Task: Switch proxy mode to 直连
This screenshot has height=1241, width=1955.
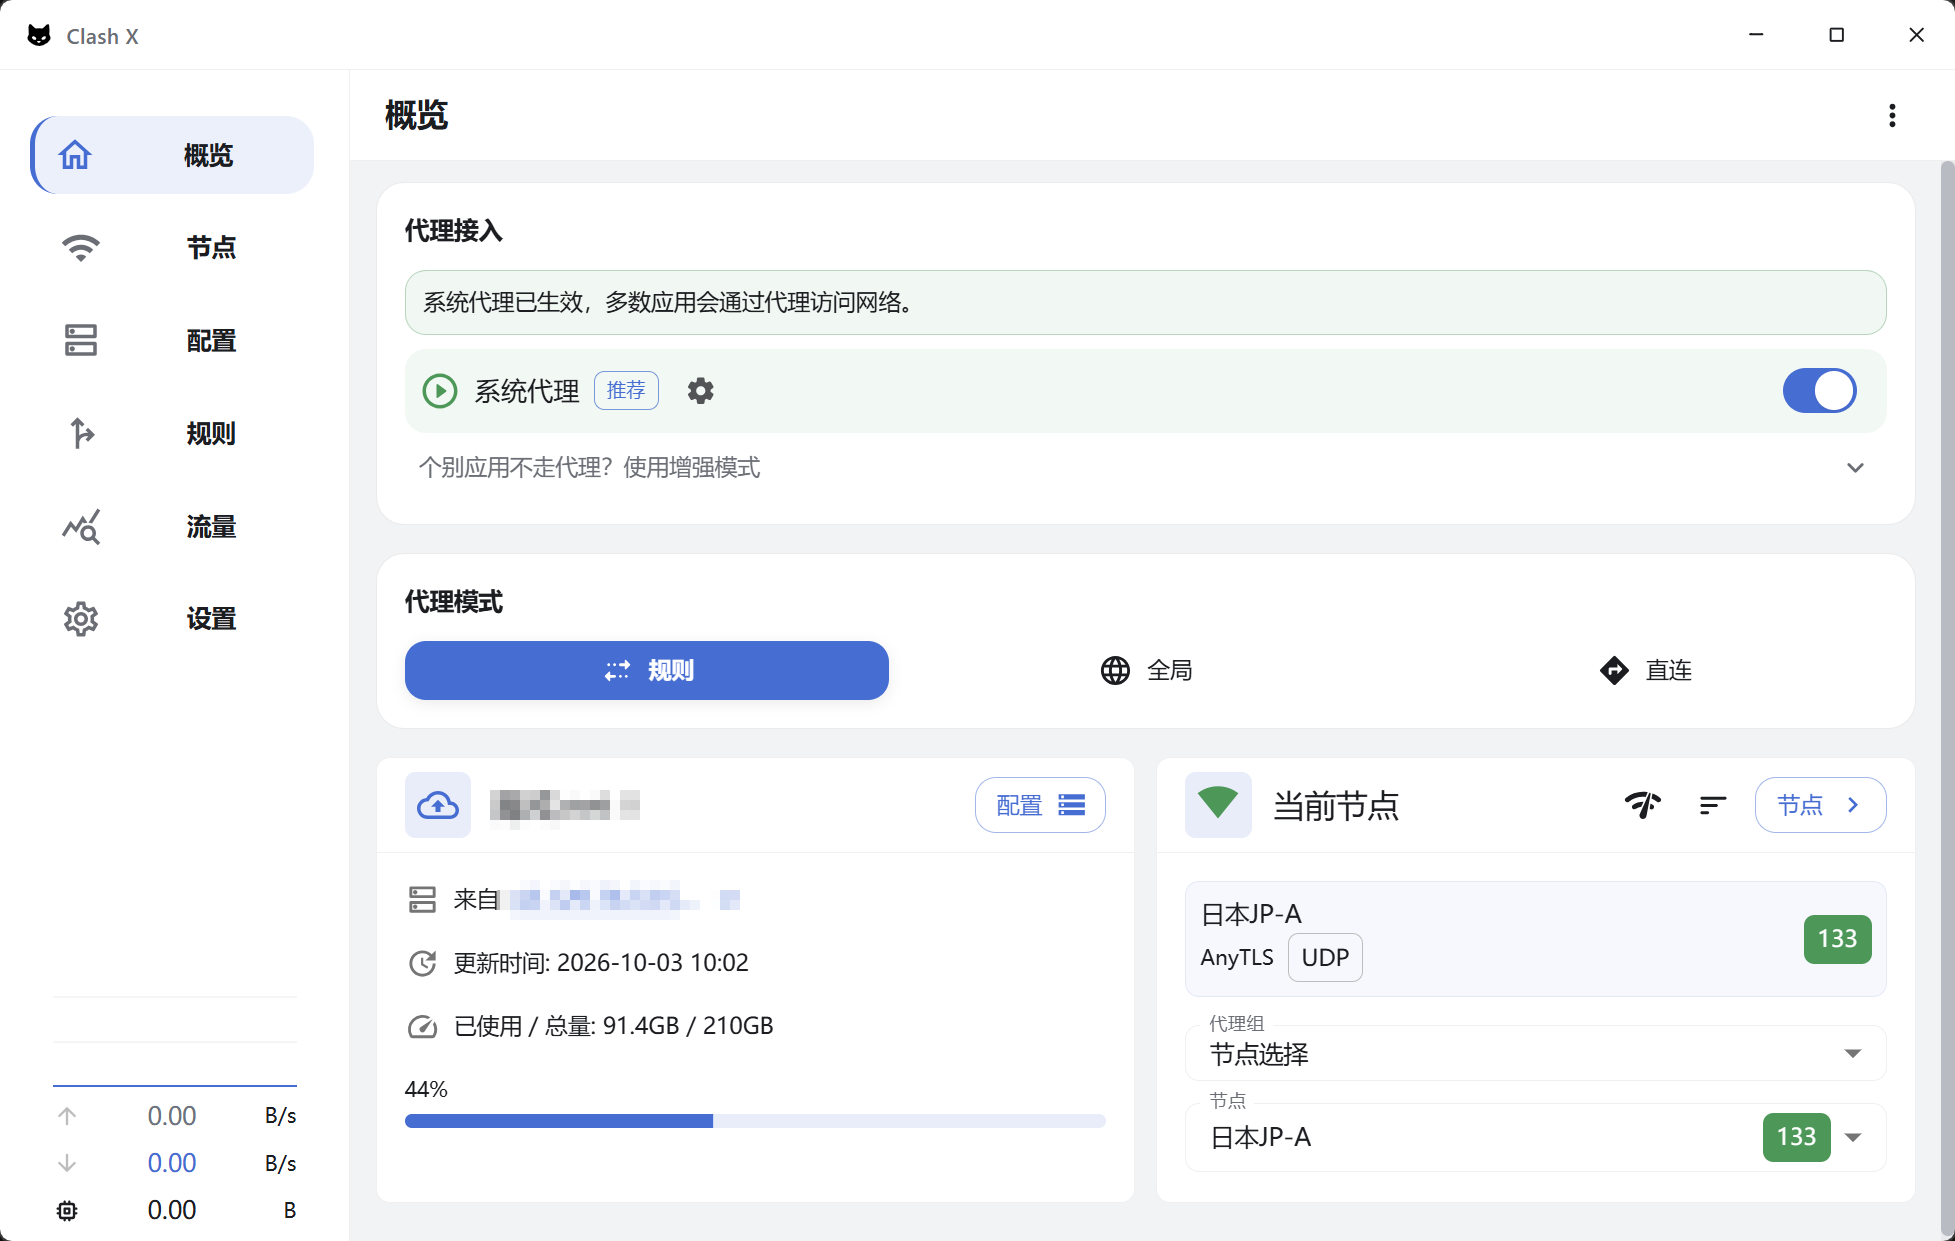Action: [1645, 670]
